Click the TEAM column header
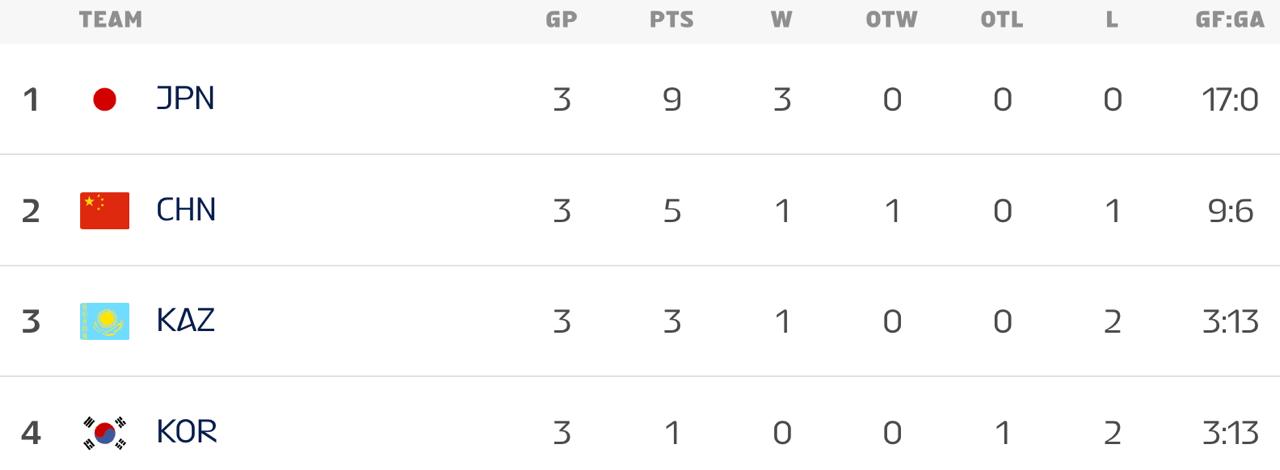The height and width of the screenshot is (470, 1280). (x=110, y=20)
